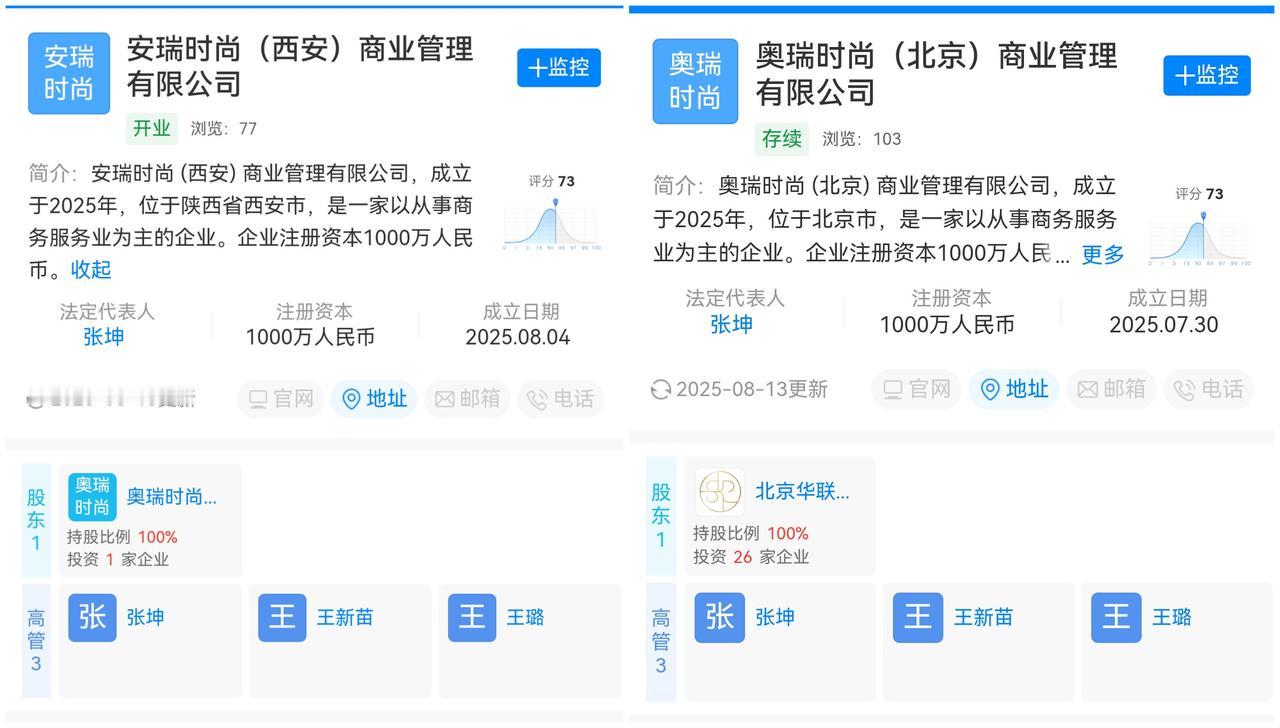Collapse the intro text via 收起

tap(91, 270)
